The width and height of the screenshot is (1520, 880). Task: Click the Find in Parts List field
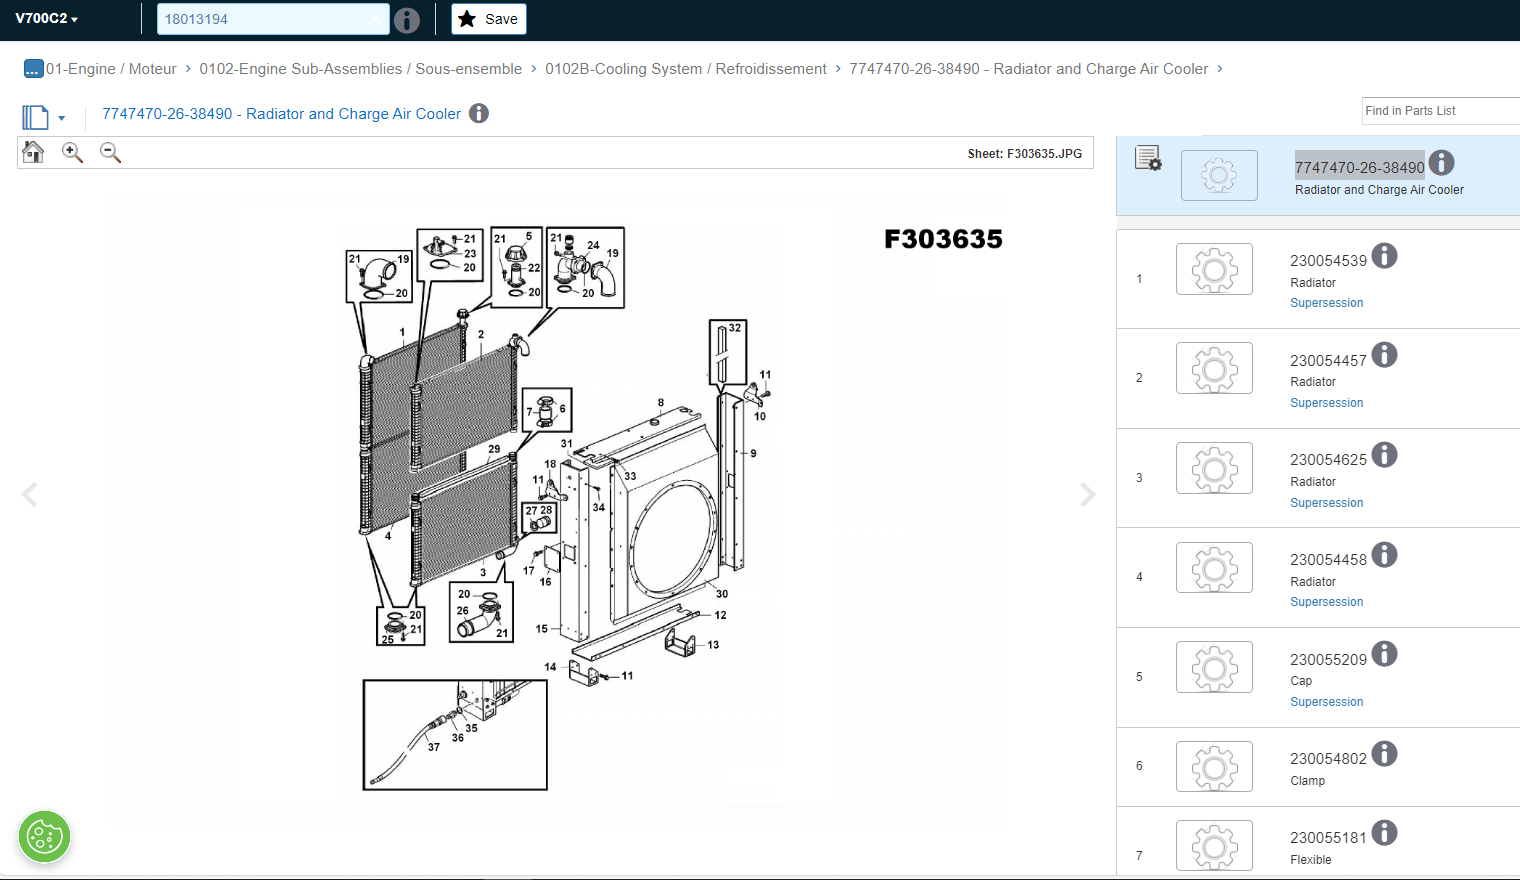pyautogui.click(x=1440, y=111)
